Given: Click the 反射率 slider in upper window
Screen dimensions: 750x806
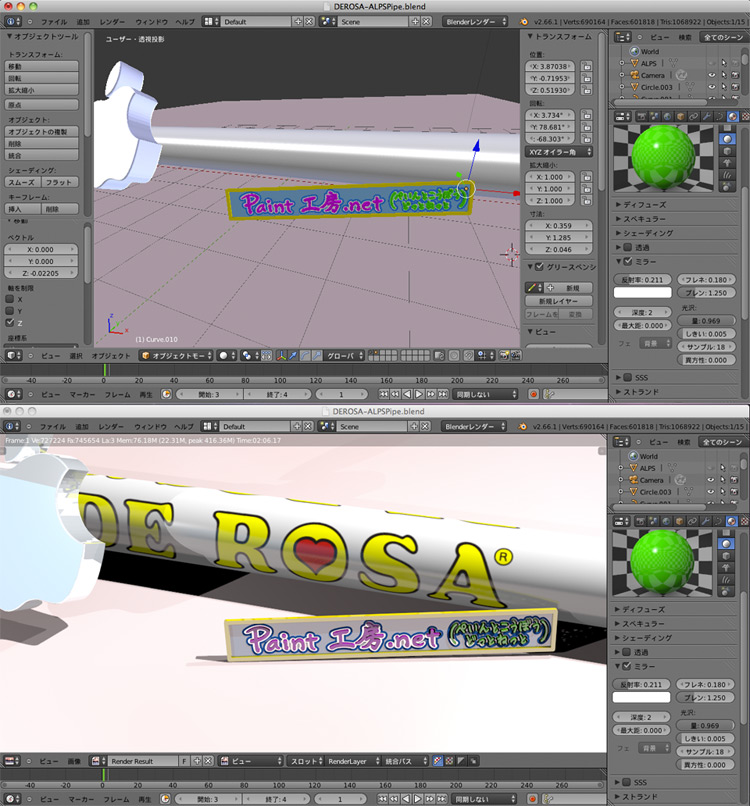Looking at the screenshot, I should pos(641,280).
